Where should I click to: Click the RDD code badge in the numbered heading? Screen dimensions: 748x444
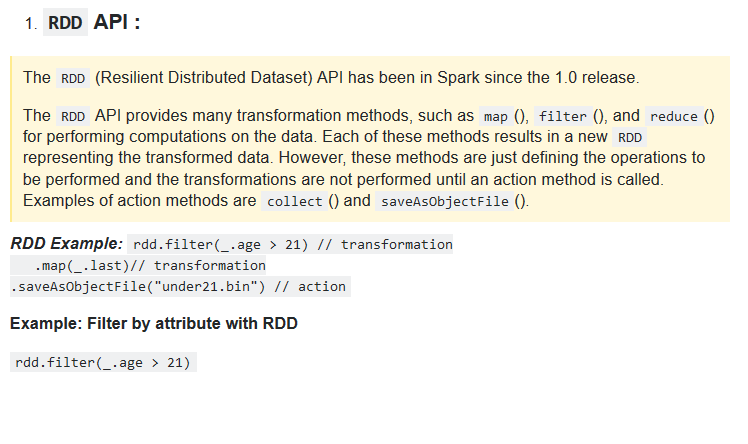tap(66, 23)
